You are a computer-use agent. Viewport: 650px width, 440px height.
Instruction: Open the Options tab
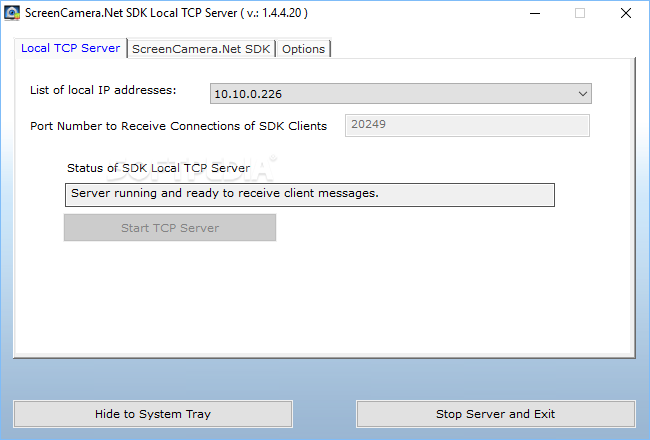pos(303,49)
